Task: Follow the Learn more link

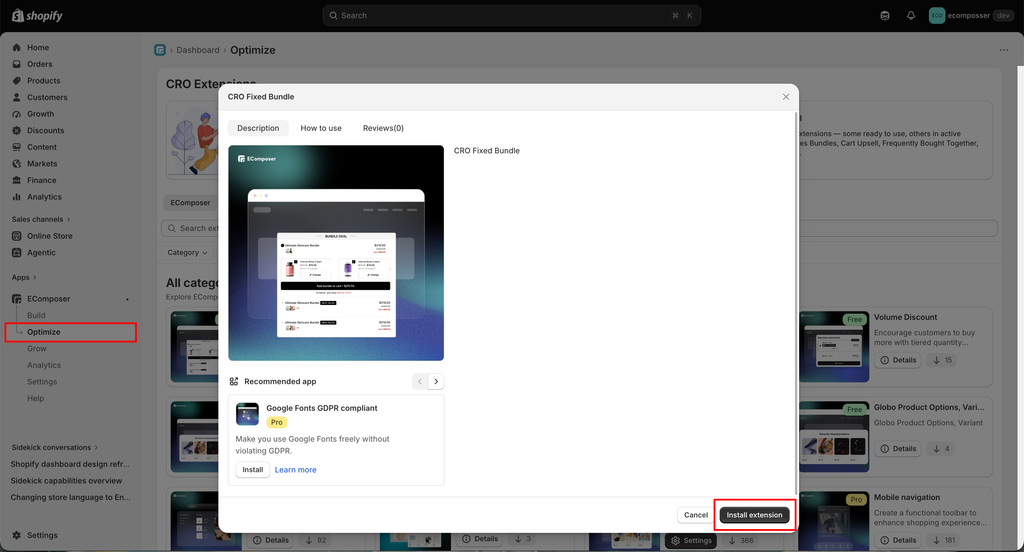Action: click(x=295, y=470)
